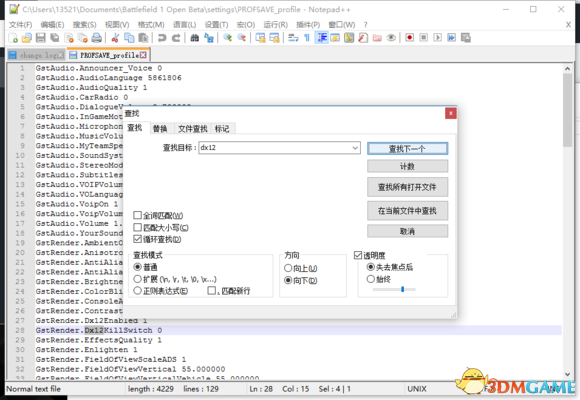Select the 普通 normal search mode

click(137, 267)
